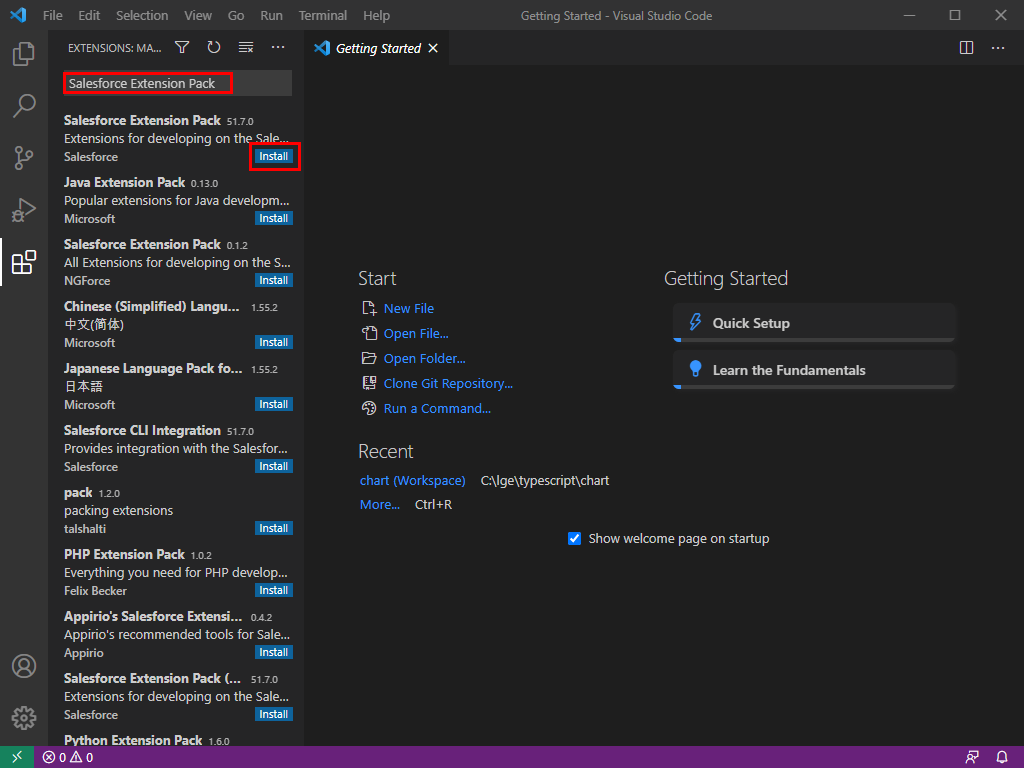Screen dimensions: 1024x768
Task: Select Python Extension Pack entry title
Action: (x=133, y=740)
